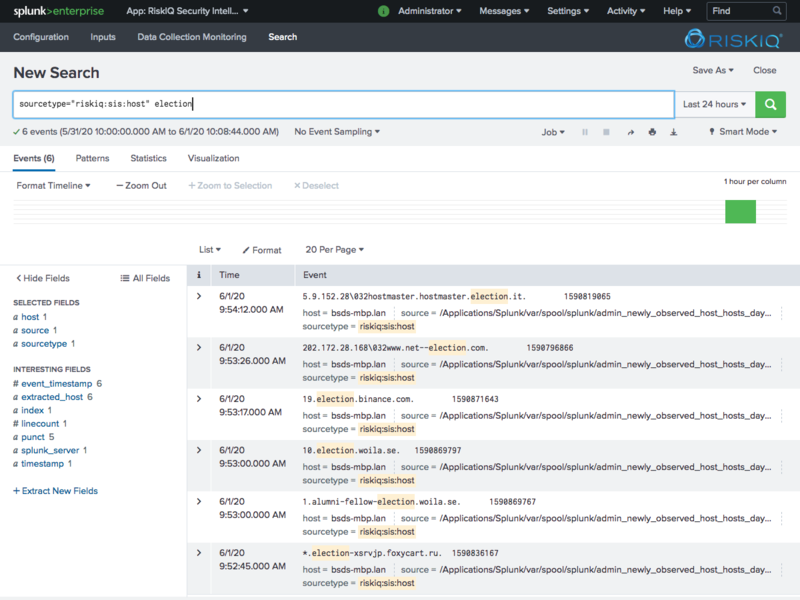Switch to the Statistics tab
This screenshot has height=600, width=800.
148,158
